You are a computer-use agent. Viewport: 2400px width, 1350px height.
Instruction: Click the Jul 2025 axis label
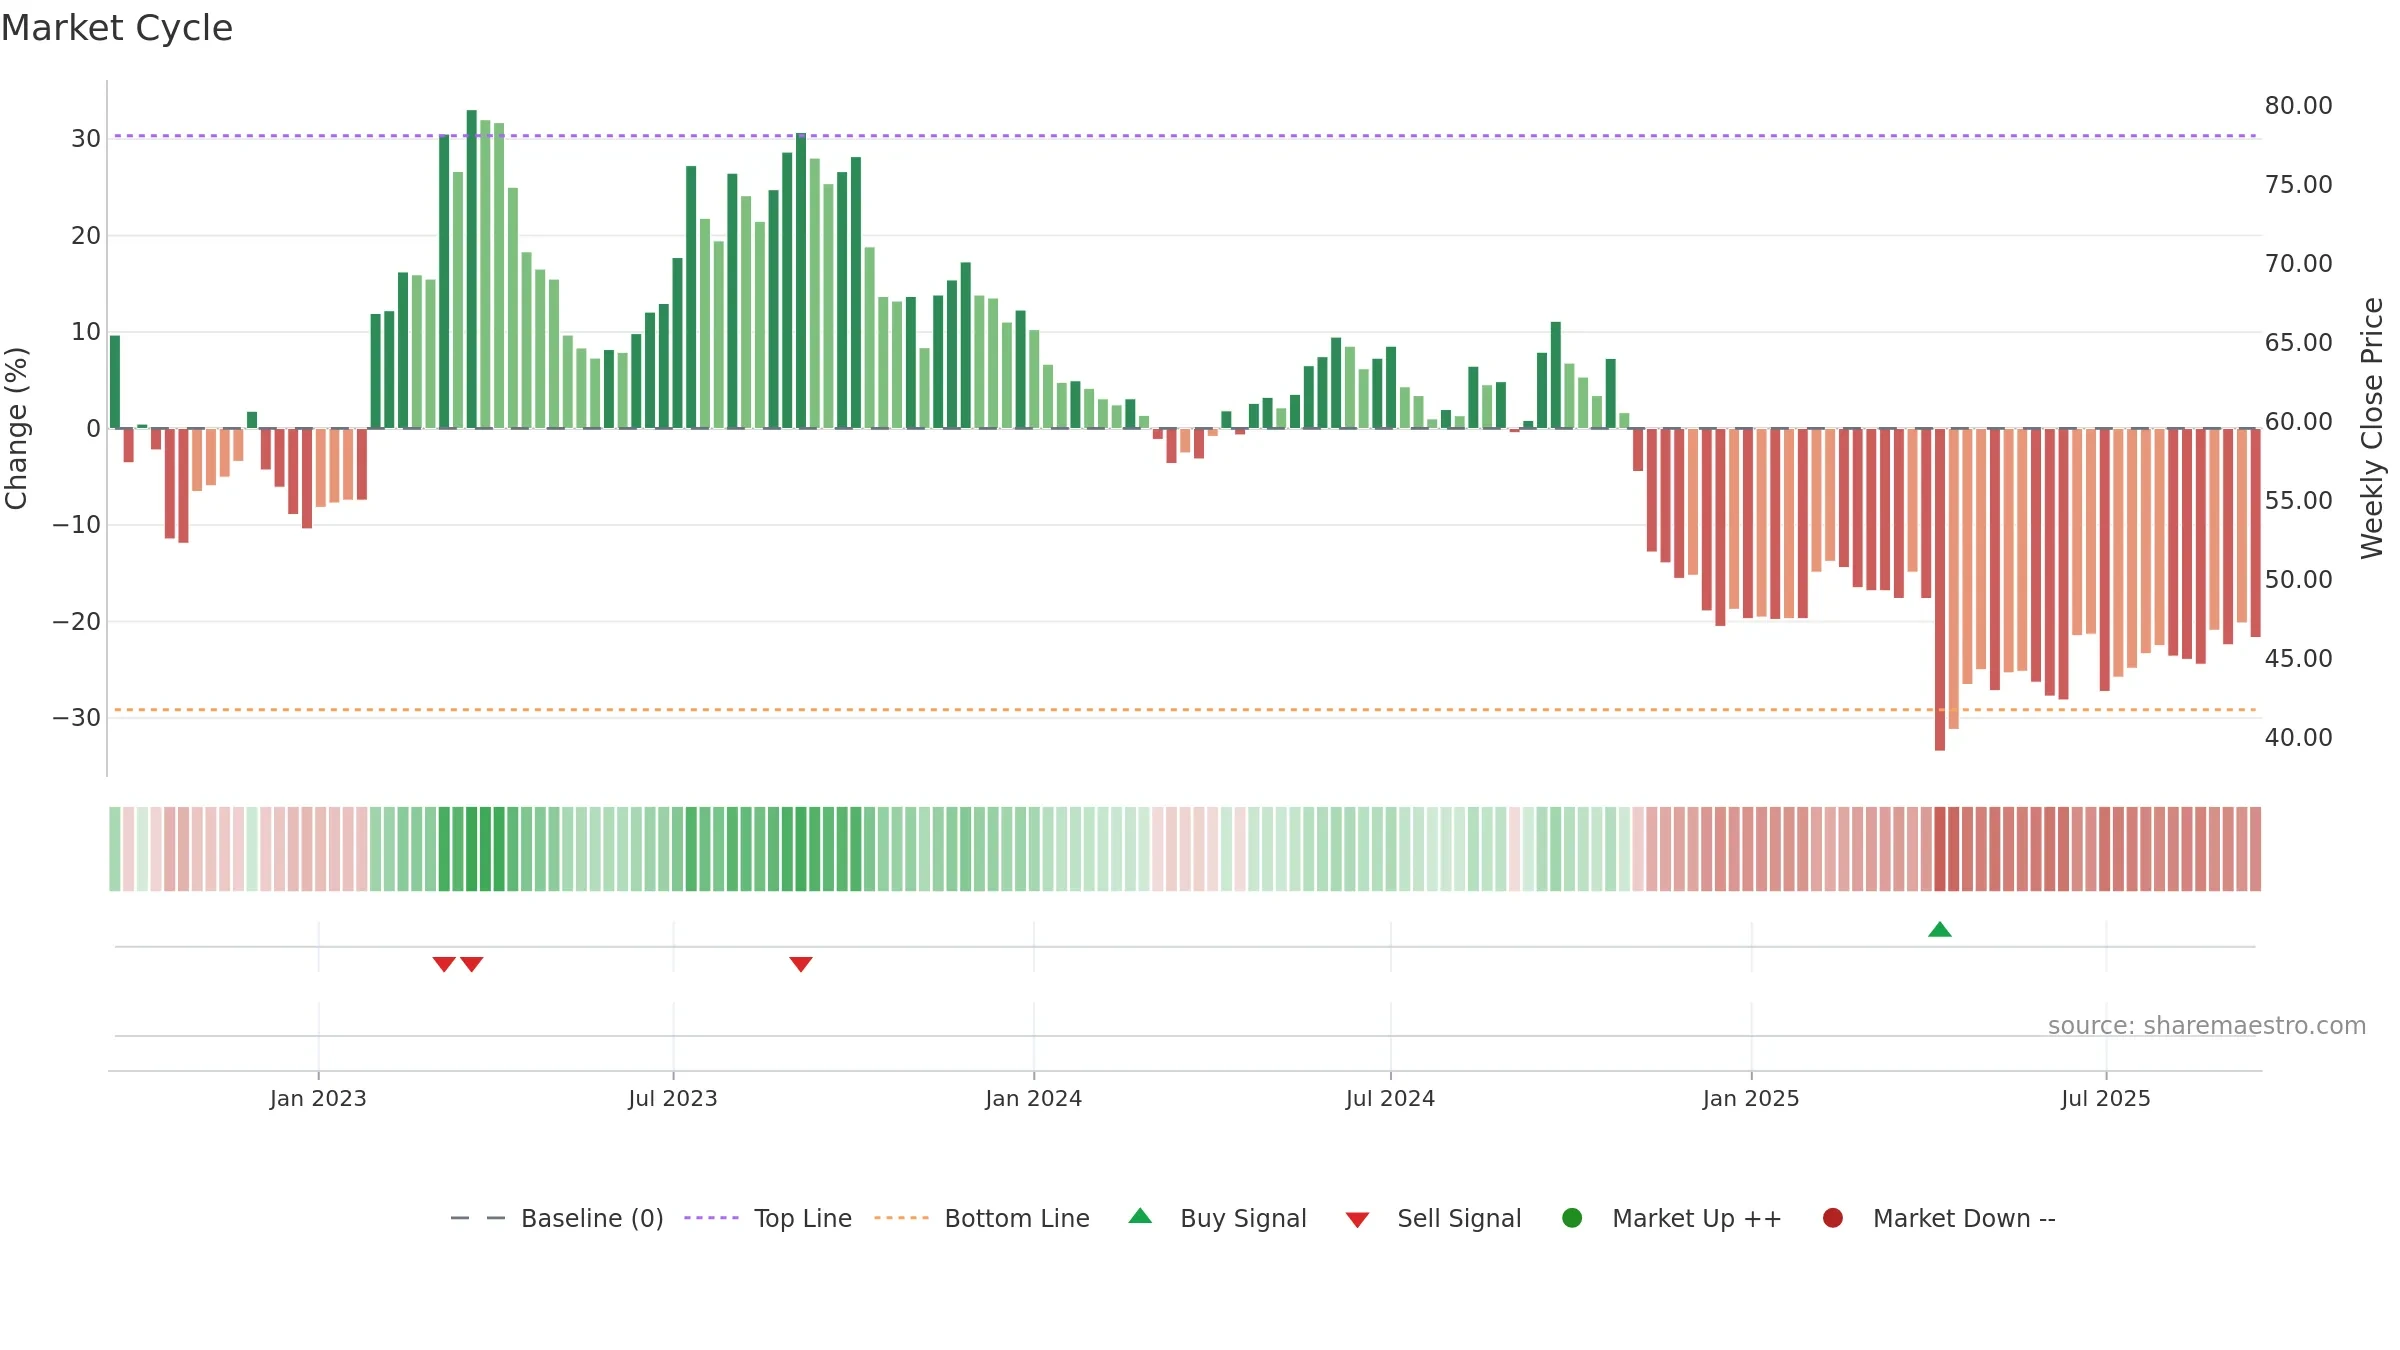(x=2106, y=1098)
